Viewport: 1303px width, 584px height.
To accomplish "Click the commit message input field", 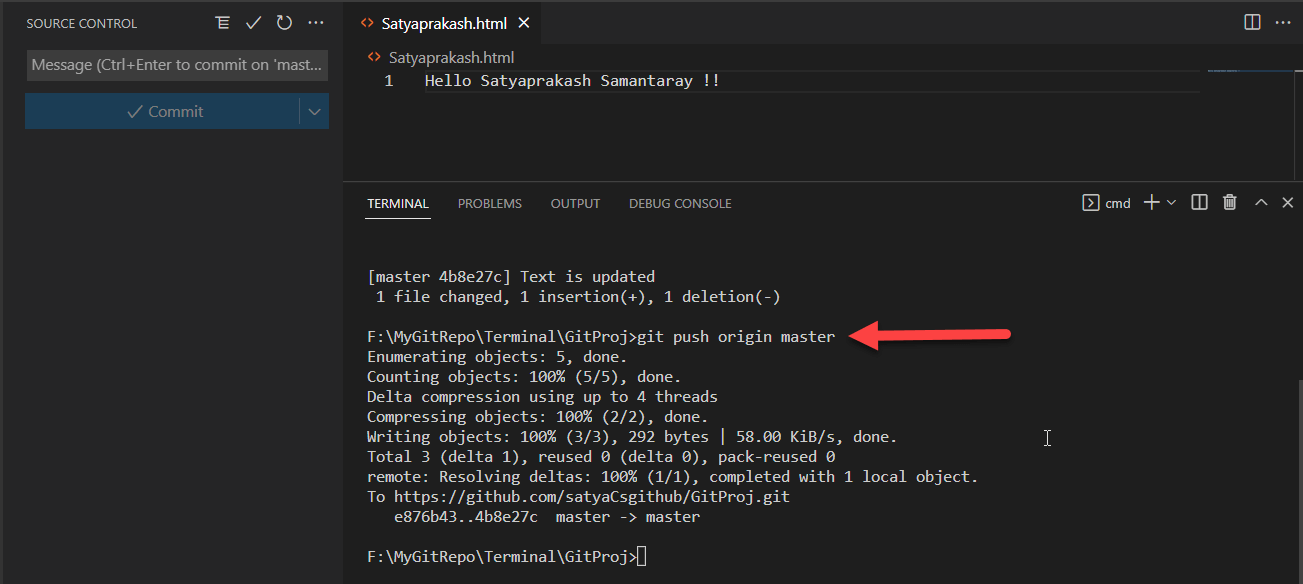I will click(x=176, y=65).
